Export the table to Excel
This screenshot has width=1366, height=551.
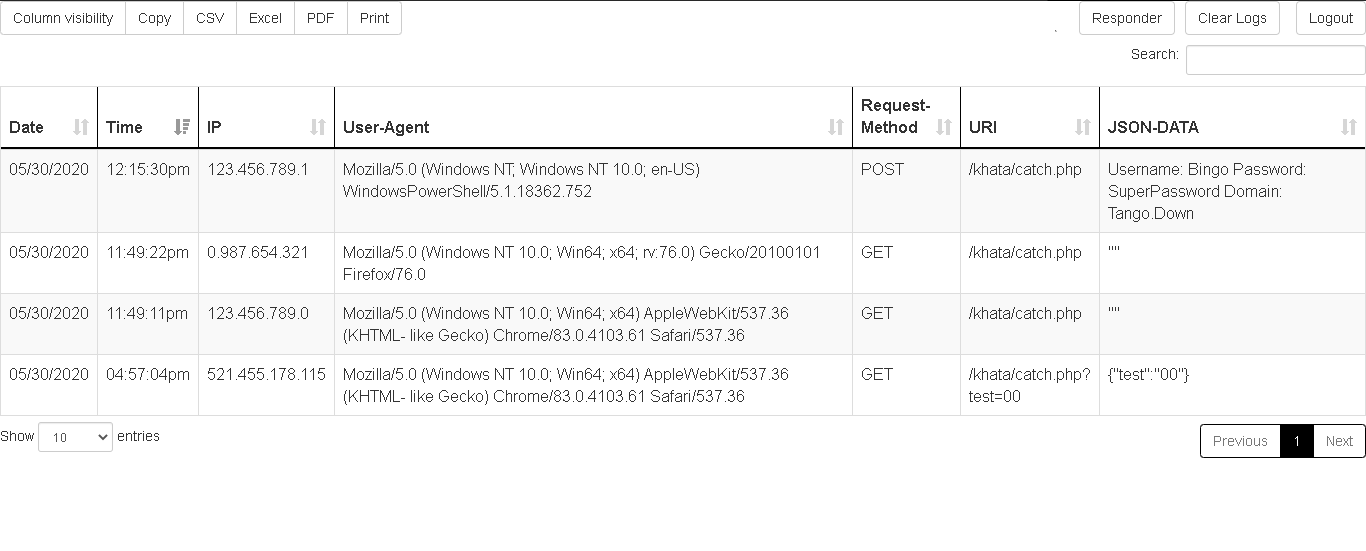pos(265,18)
